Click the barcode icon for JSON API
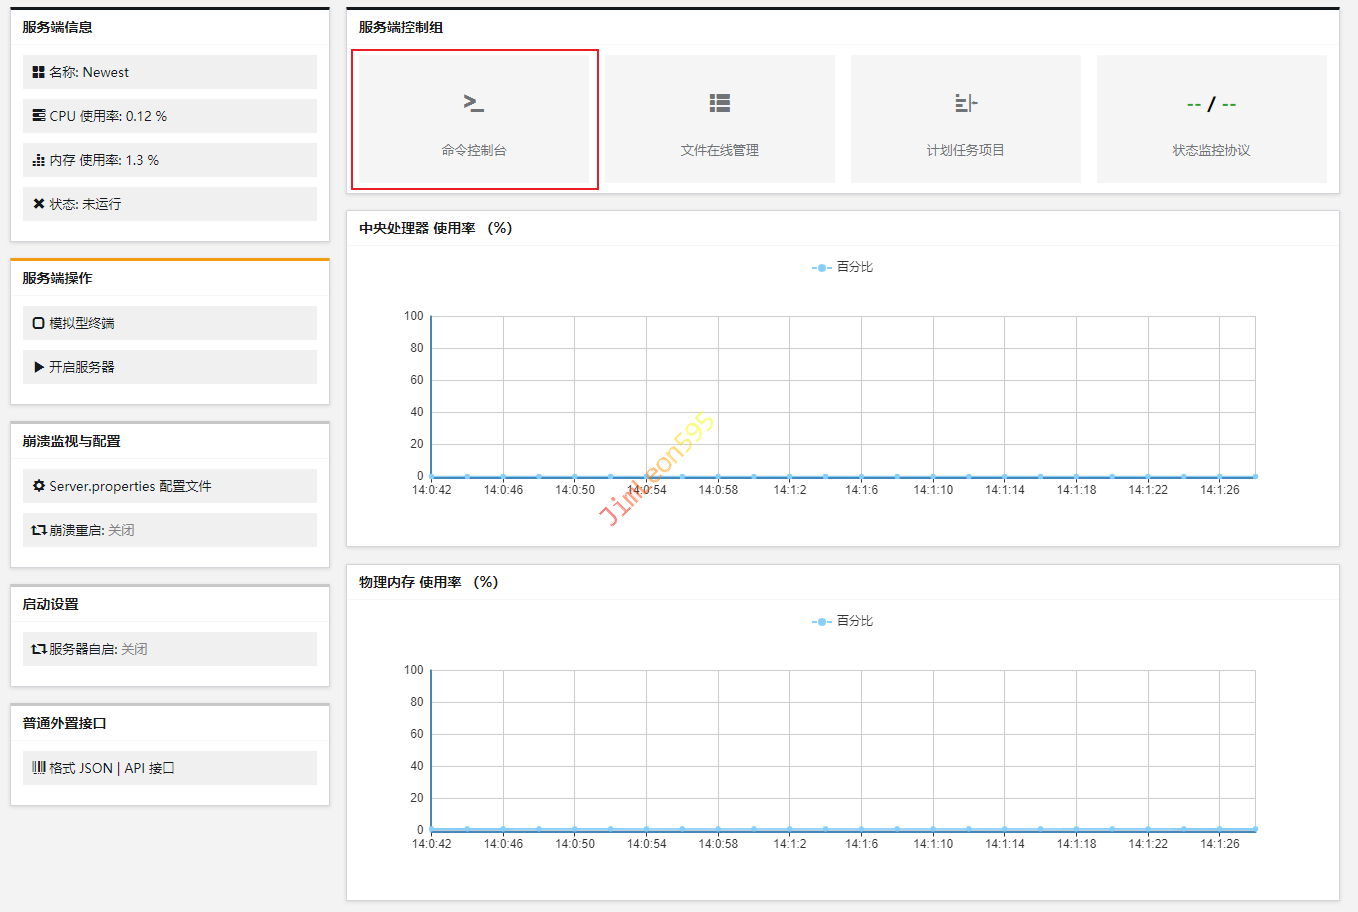Image resolution: width=1358 pixels, height=912 pixels. (39, 768)
